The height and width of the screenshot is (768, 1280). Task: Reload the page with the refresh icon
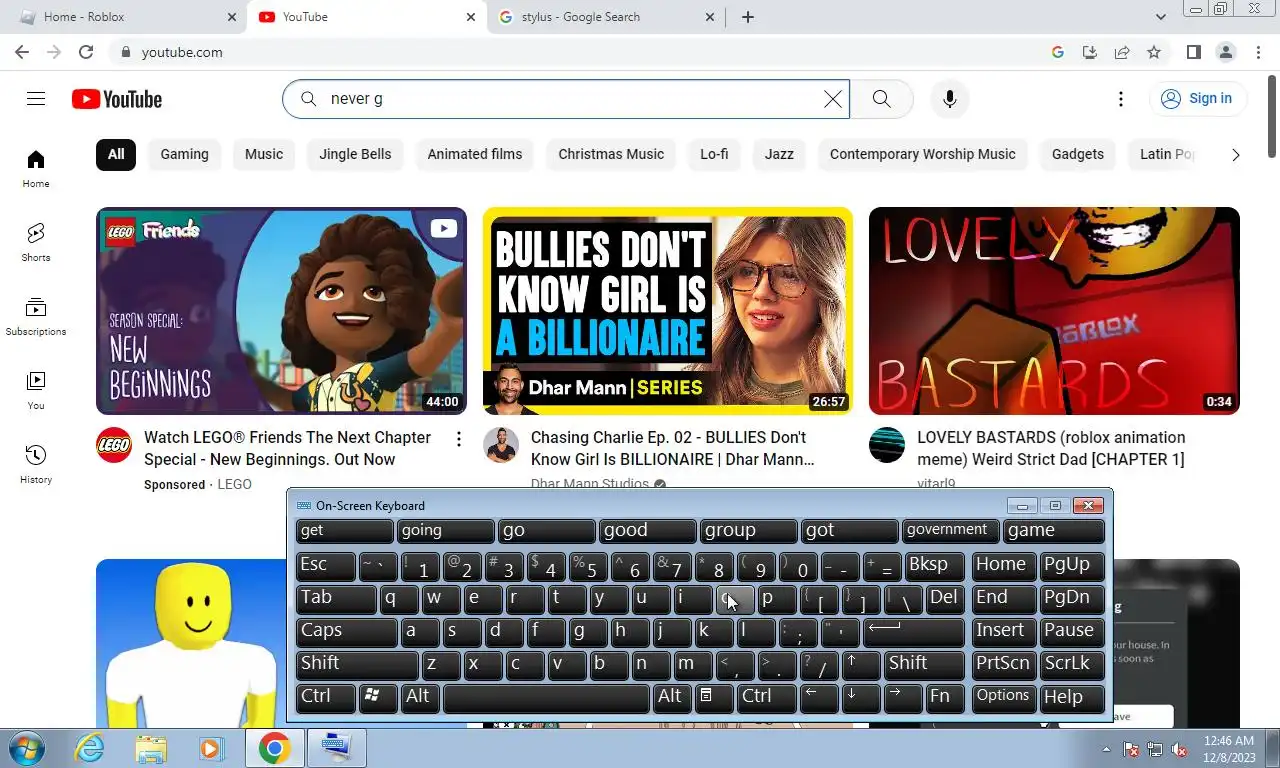click(86, 52)
